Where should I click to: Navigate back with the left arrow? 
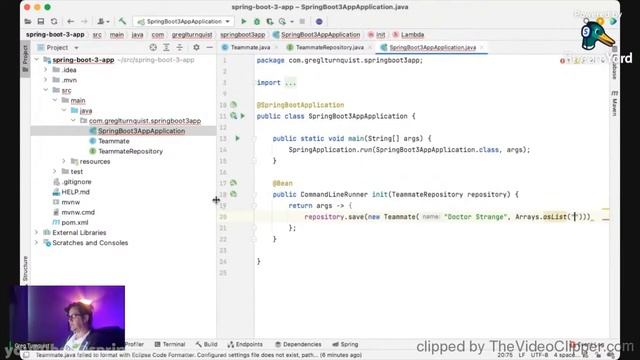pos(71,21)
